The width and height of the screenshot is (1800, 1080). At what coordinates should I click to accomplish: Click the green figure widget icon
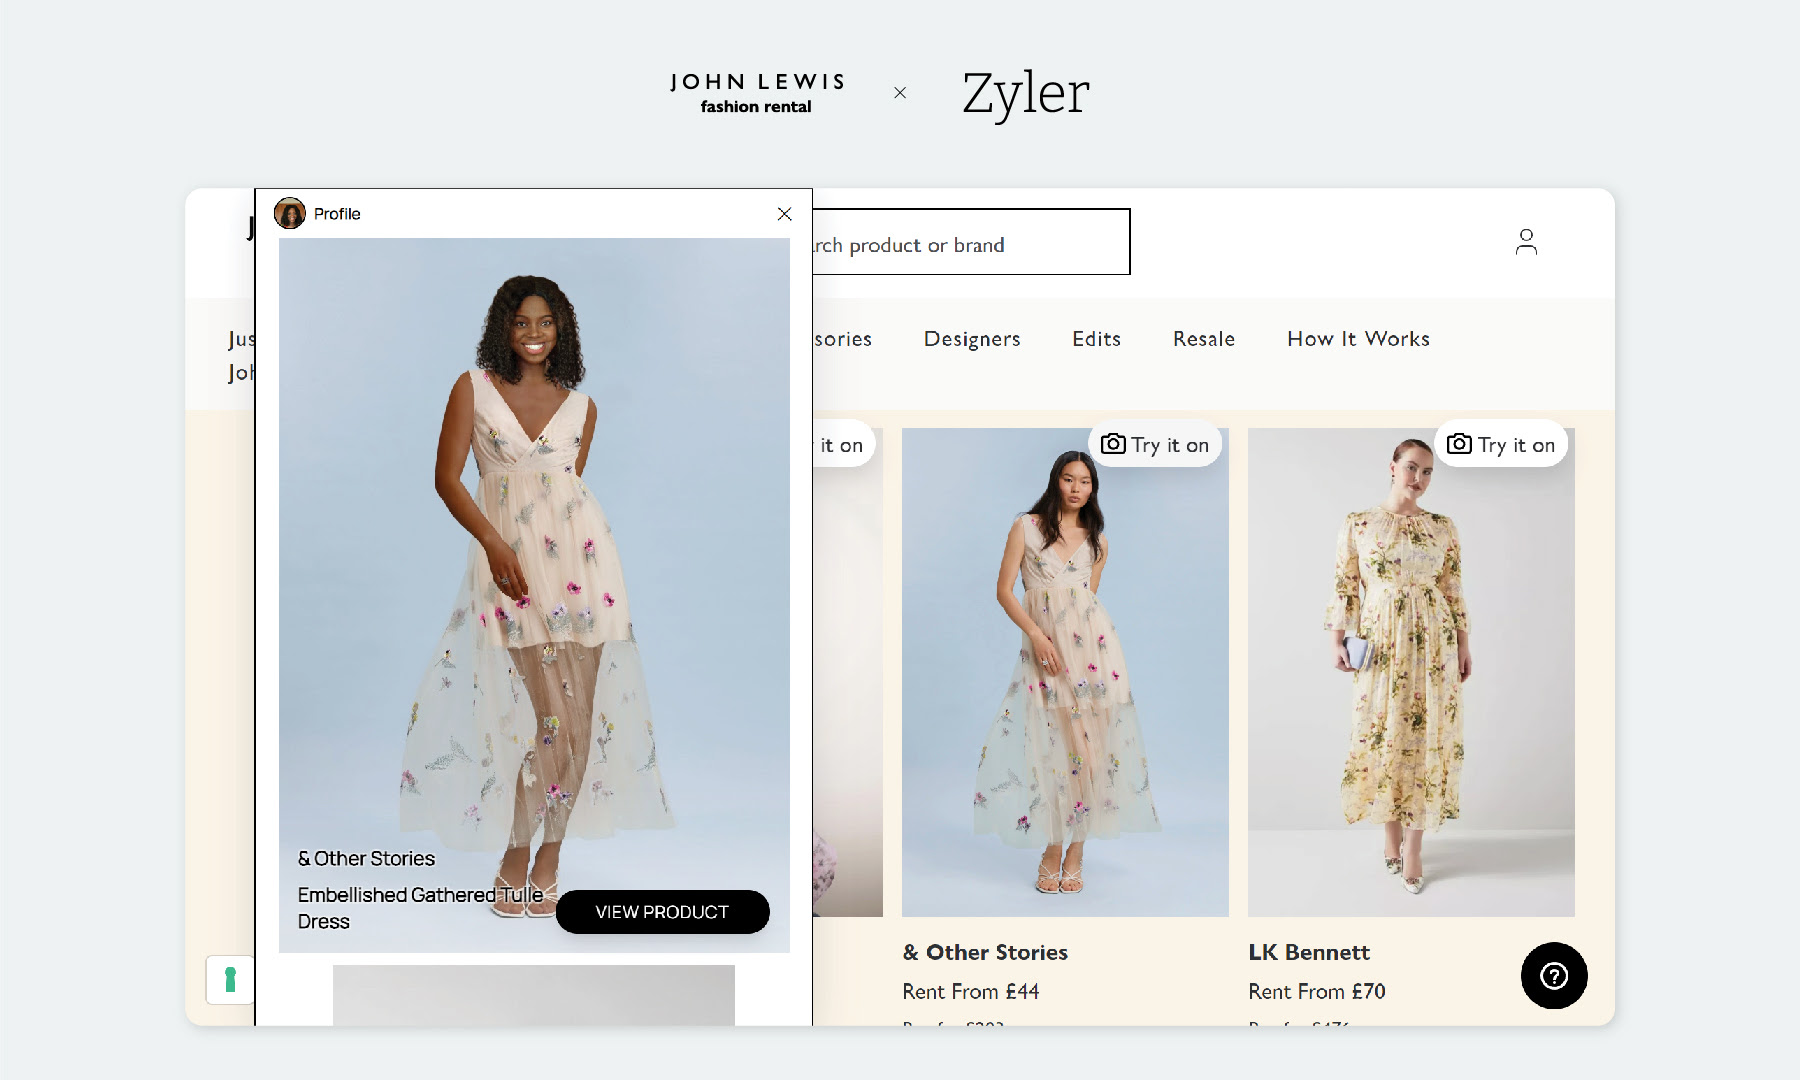230,979
